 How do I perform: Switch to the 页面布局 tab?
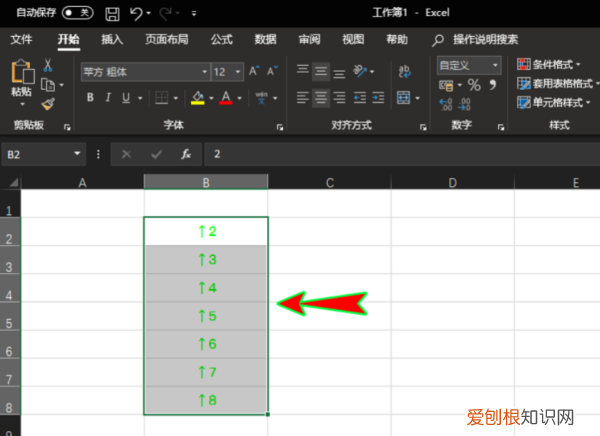167,39
